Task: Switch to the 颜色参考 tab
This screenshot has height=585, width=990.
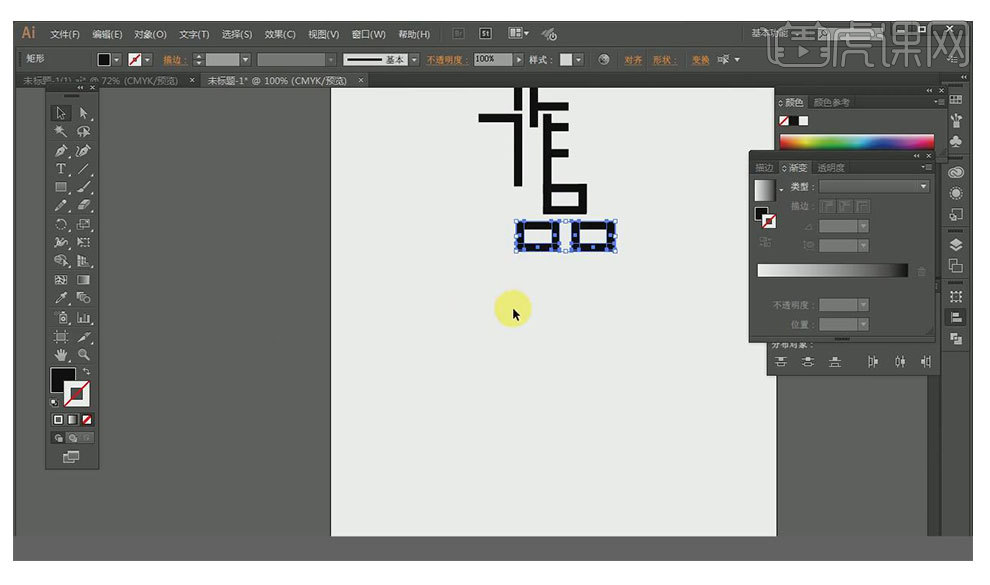Action: tap(831, 102)
